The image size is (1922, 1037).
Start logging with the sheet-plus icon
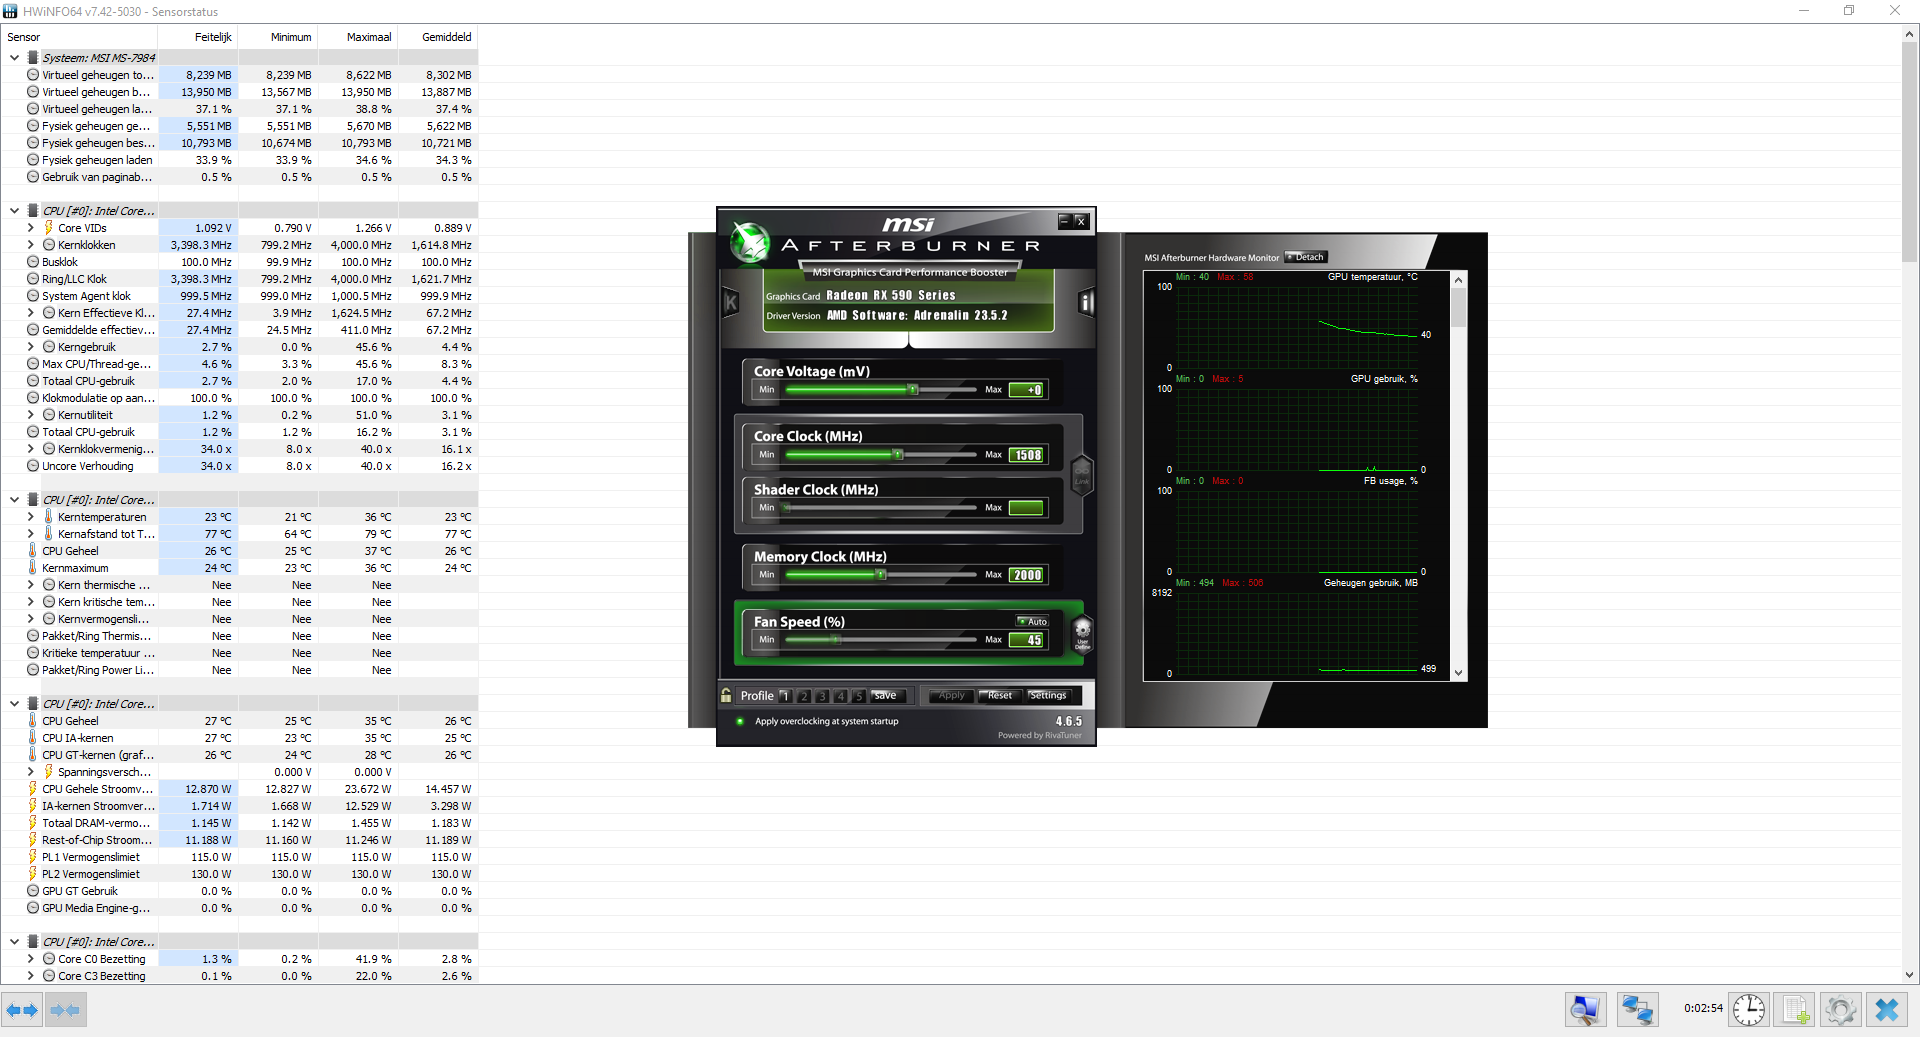point(1795,1010)
